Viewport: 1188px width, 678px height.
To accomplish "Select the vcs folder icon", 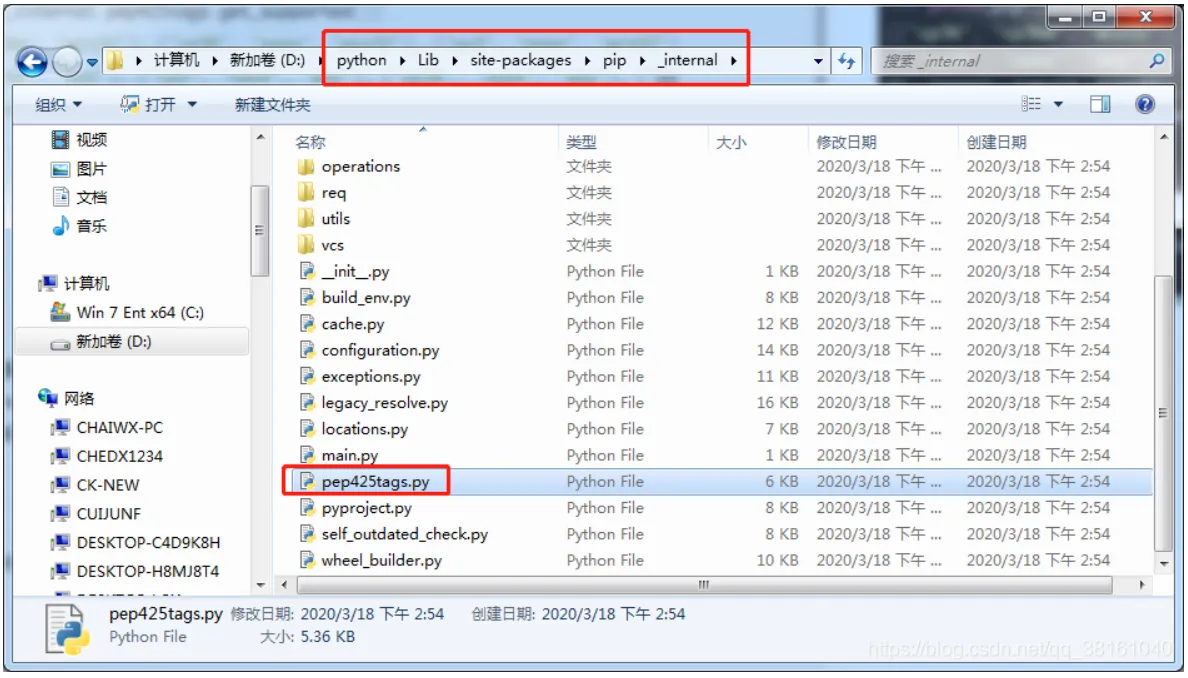I will 306,245.
